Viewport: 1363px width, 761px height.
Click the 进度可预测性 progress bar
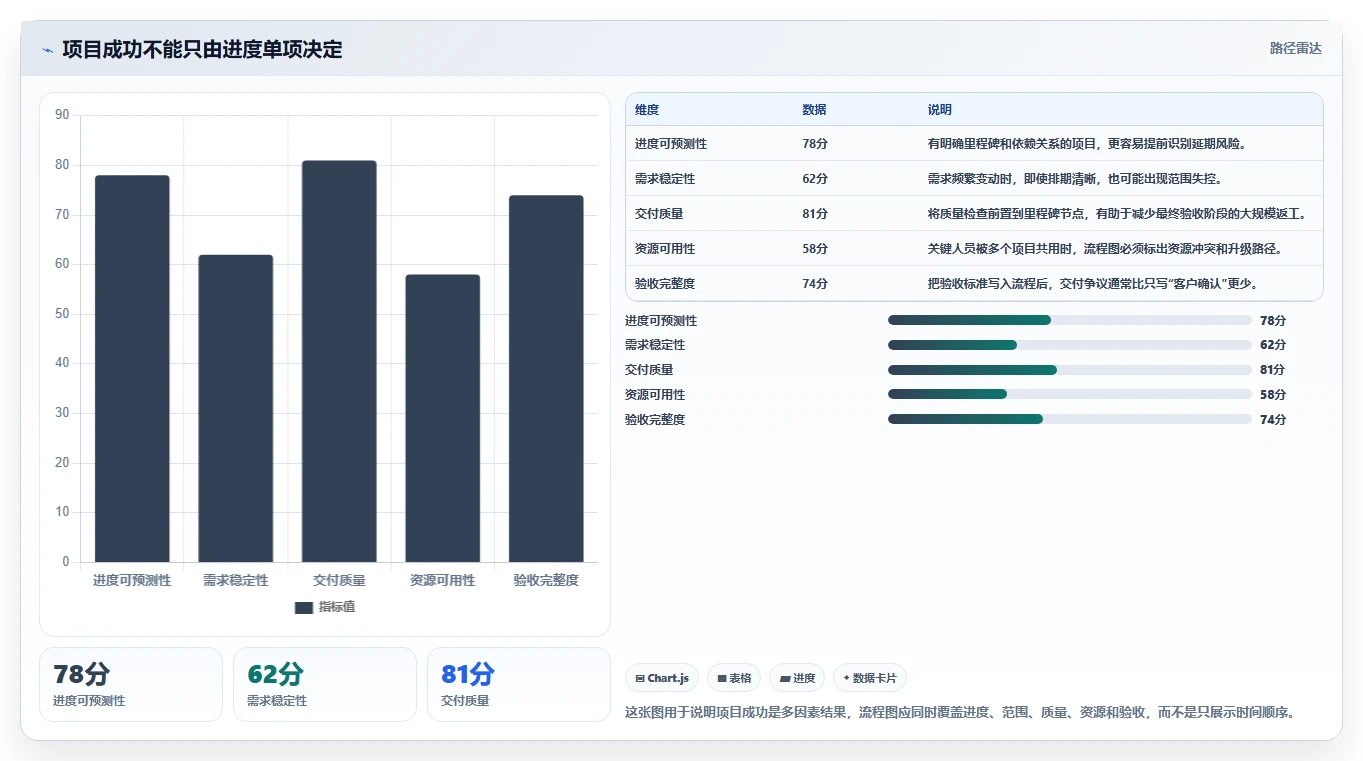[1070, 320]
